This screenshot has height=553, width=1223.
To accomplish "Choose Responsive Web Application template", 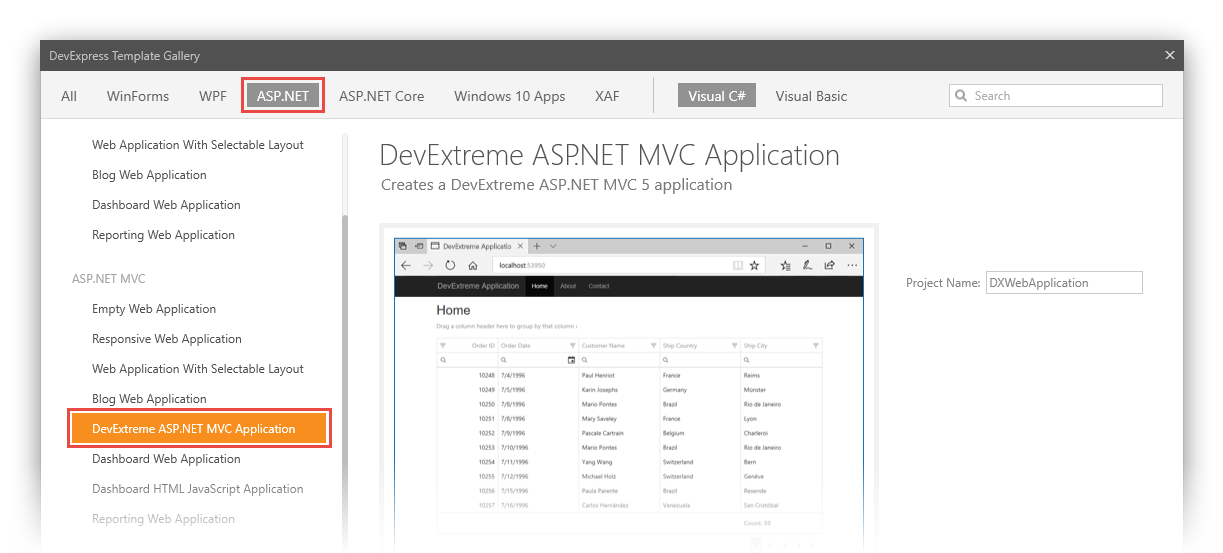I will [x=167, y=339].
